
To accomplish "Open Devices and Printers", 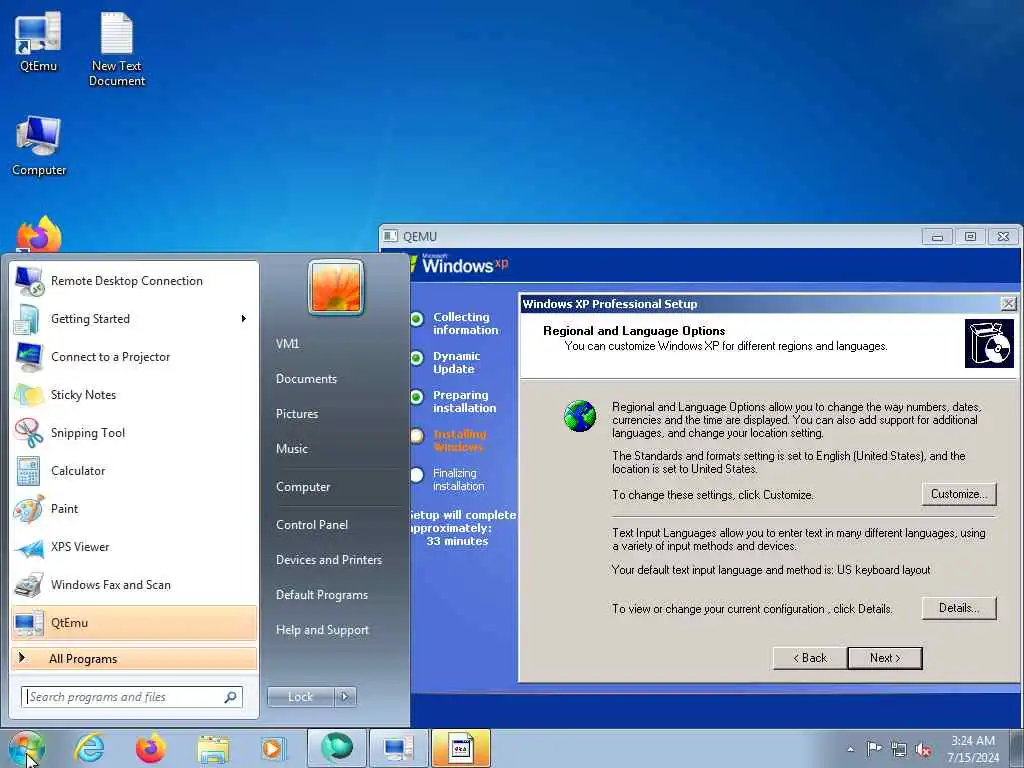I will (328, 560).
